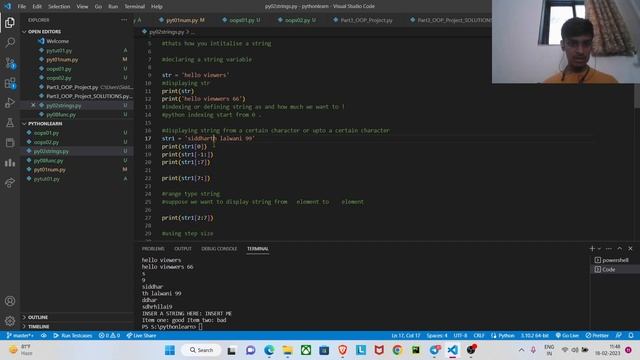
Task: Click Go Live in the status bar
Action: pos(567,336)
